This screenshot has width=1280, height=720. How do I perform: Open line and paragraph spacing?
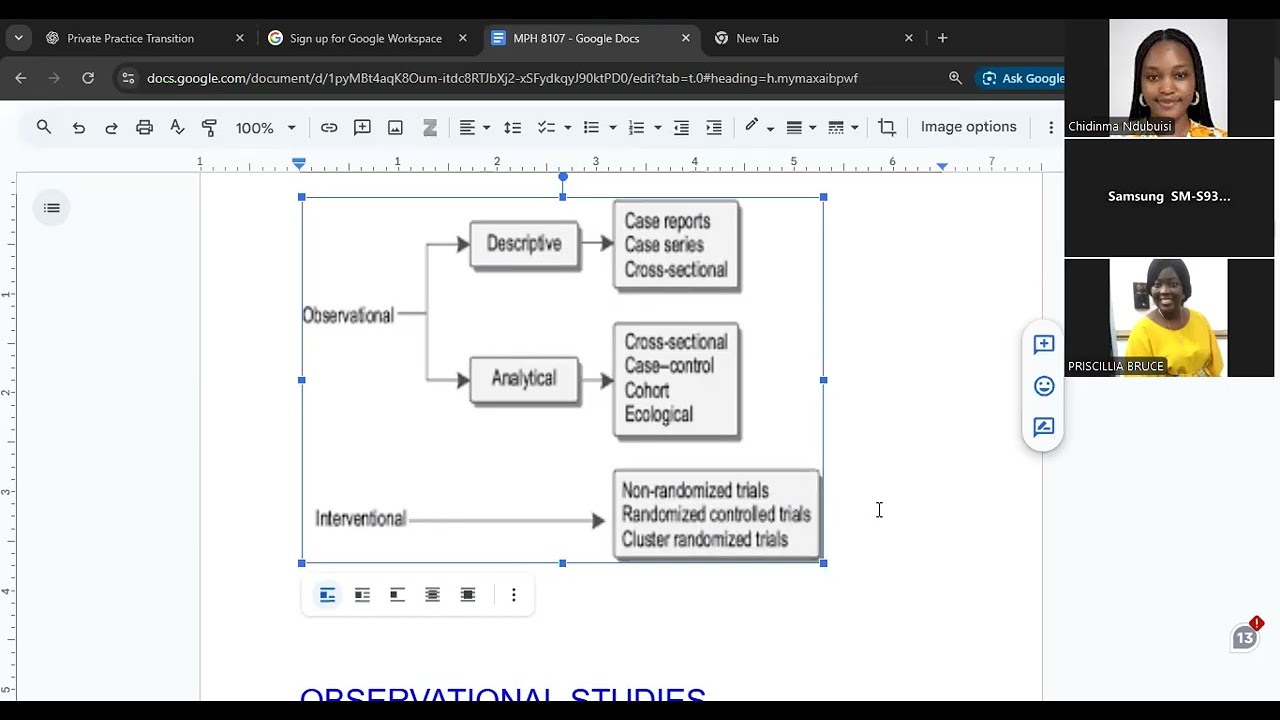[512, 127]
